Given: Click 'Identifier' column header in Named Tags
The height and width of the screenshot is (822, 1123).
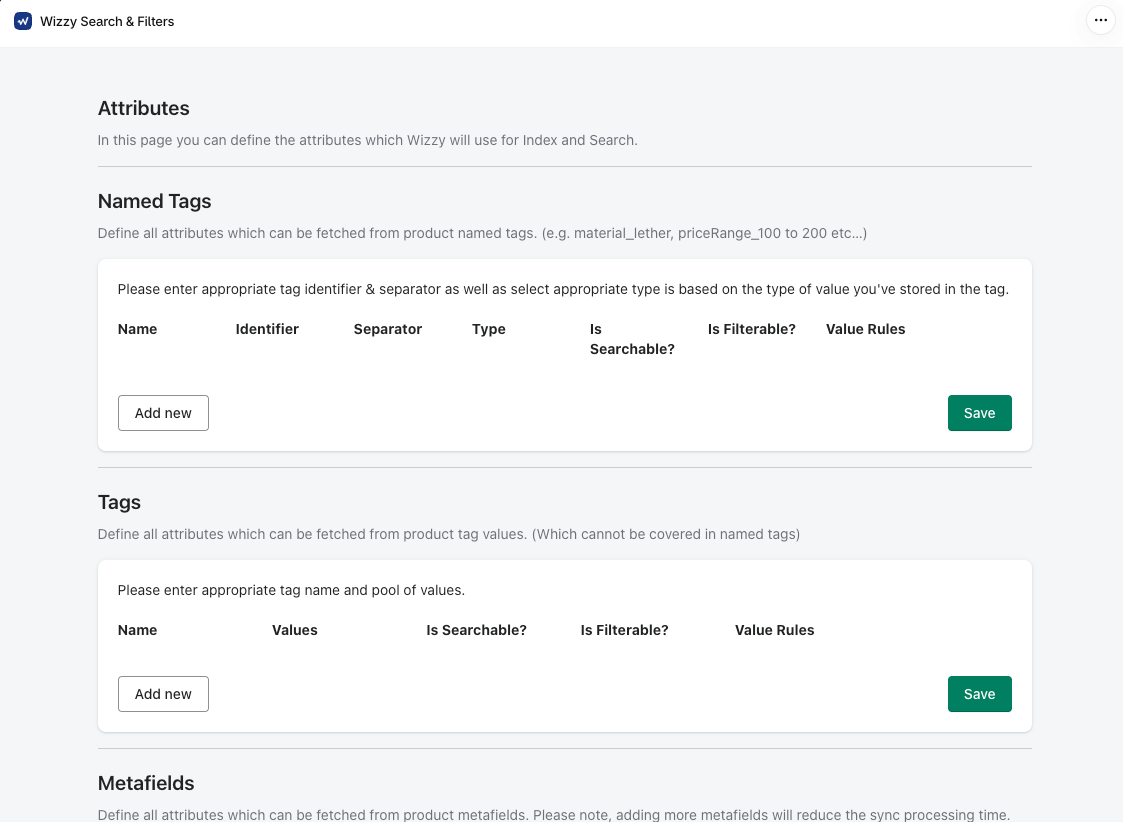Looking at the screenshot, I should coord(267,329).
